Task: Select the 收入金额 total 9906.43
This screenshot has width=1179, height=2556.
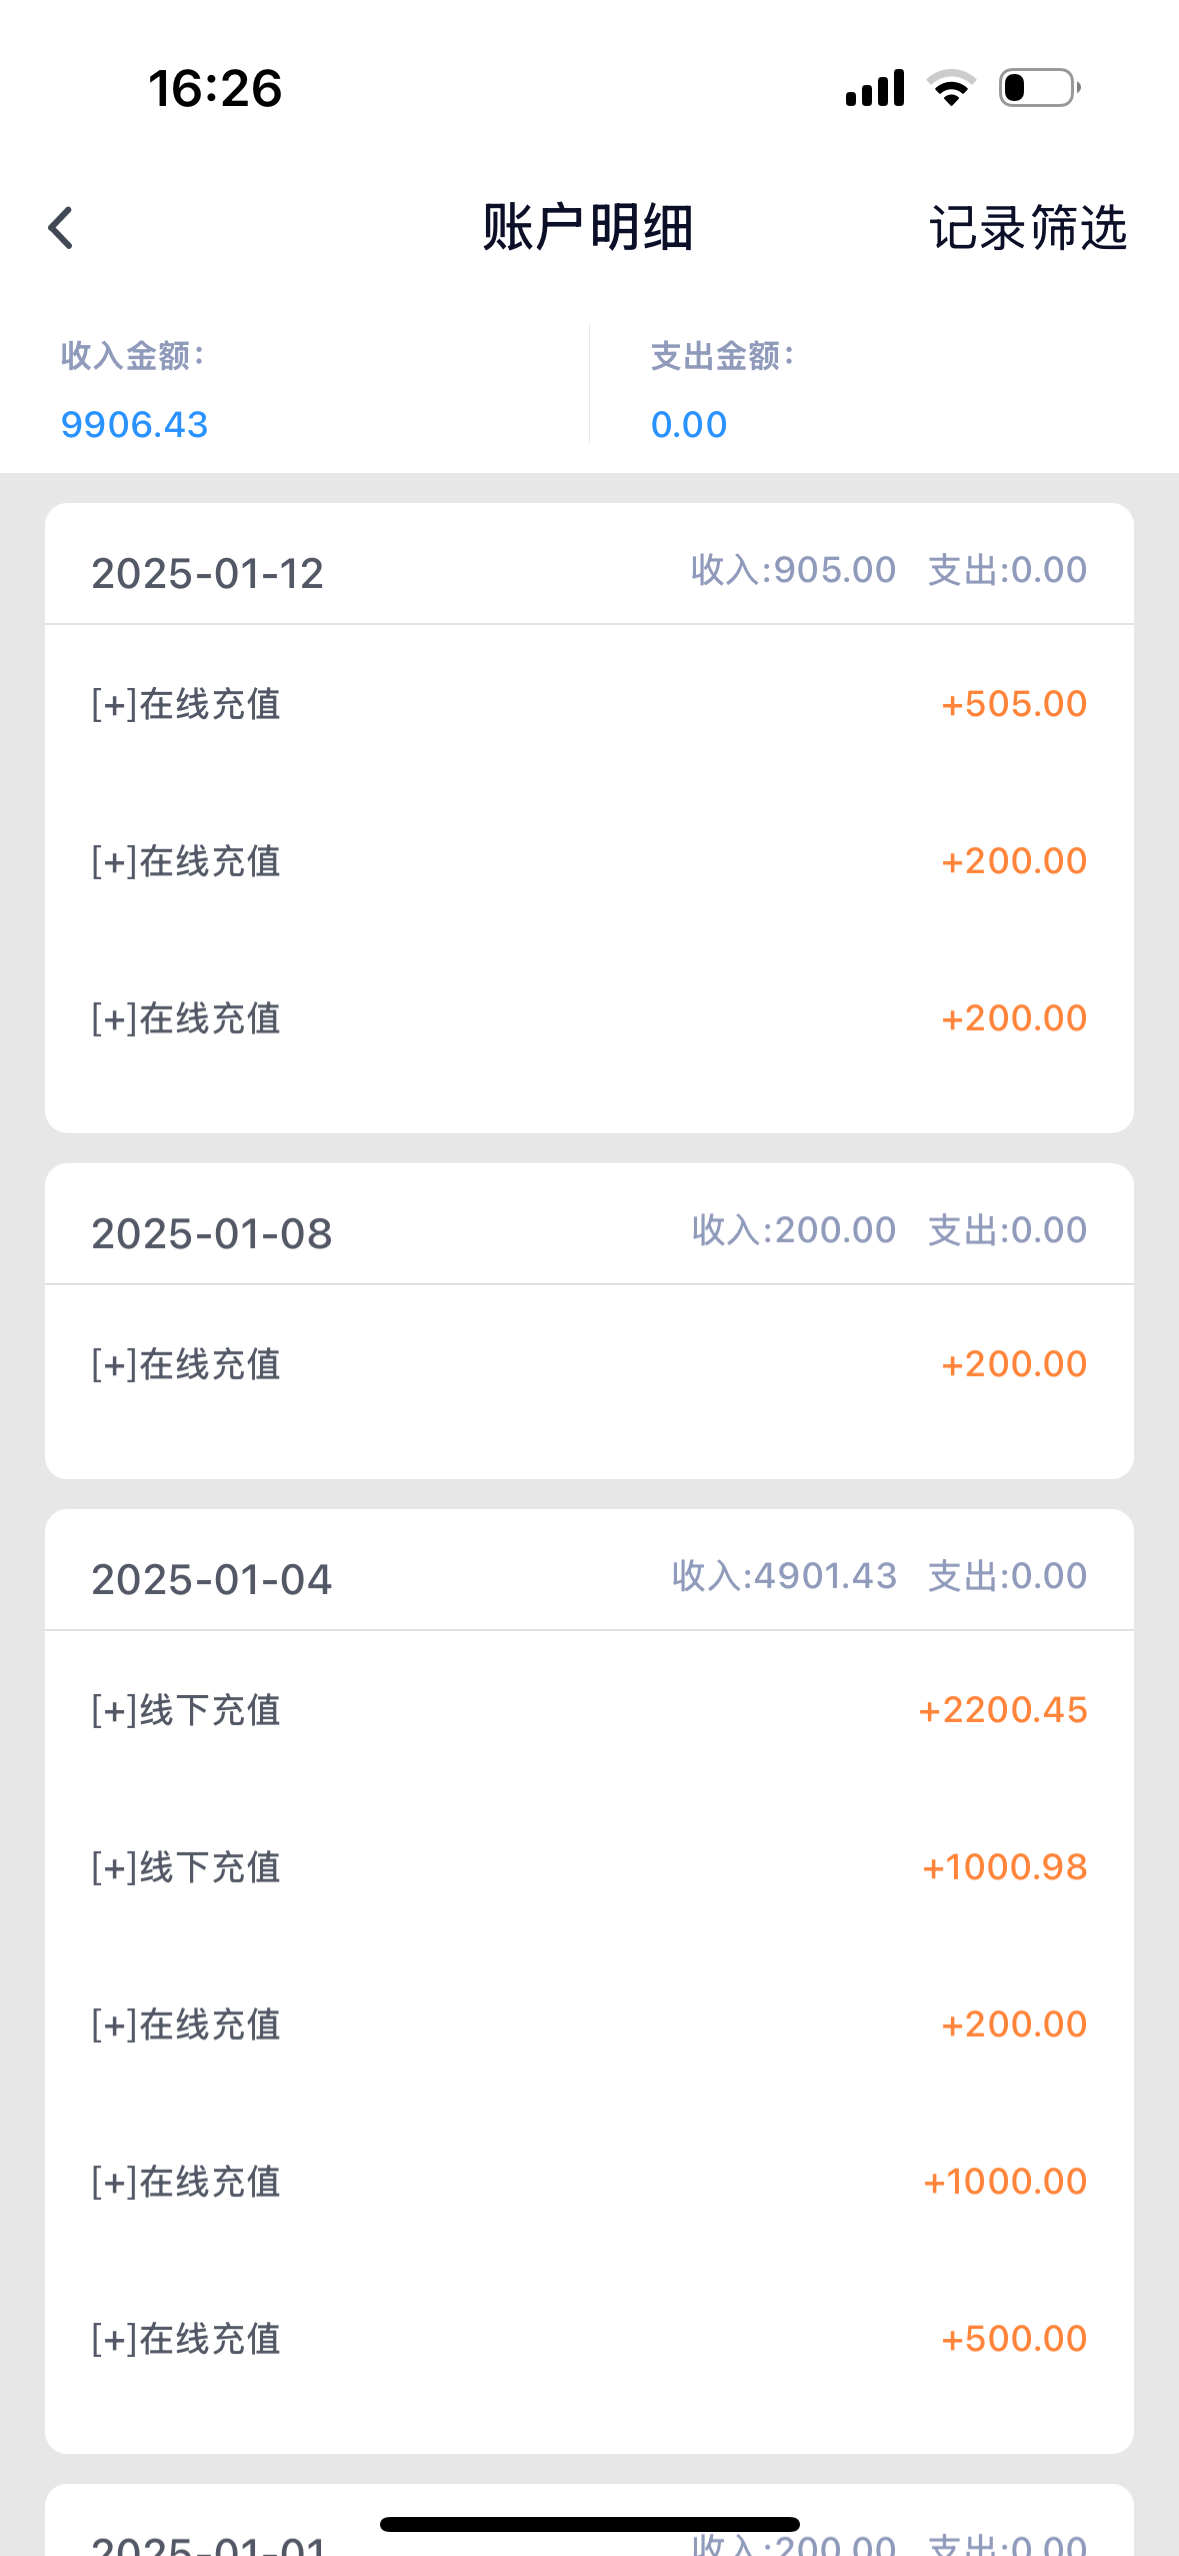Action: click(134, 425)
